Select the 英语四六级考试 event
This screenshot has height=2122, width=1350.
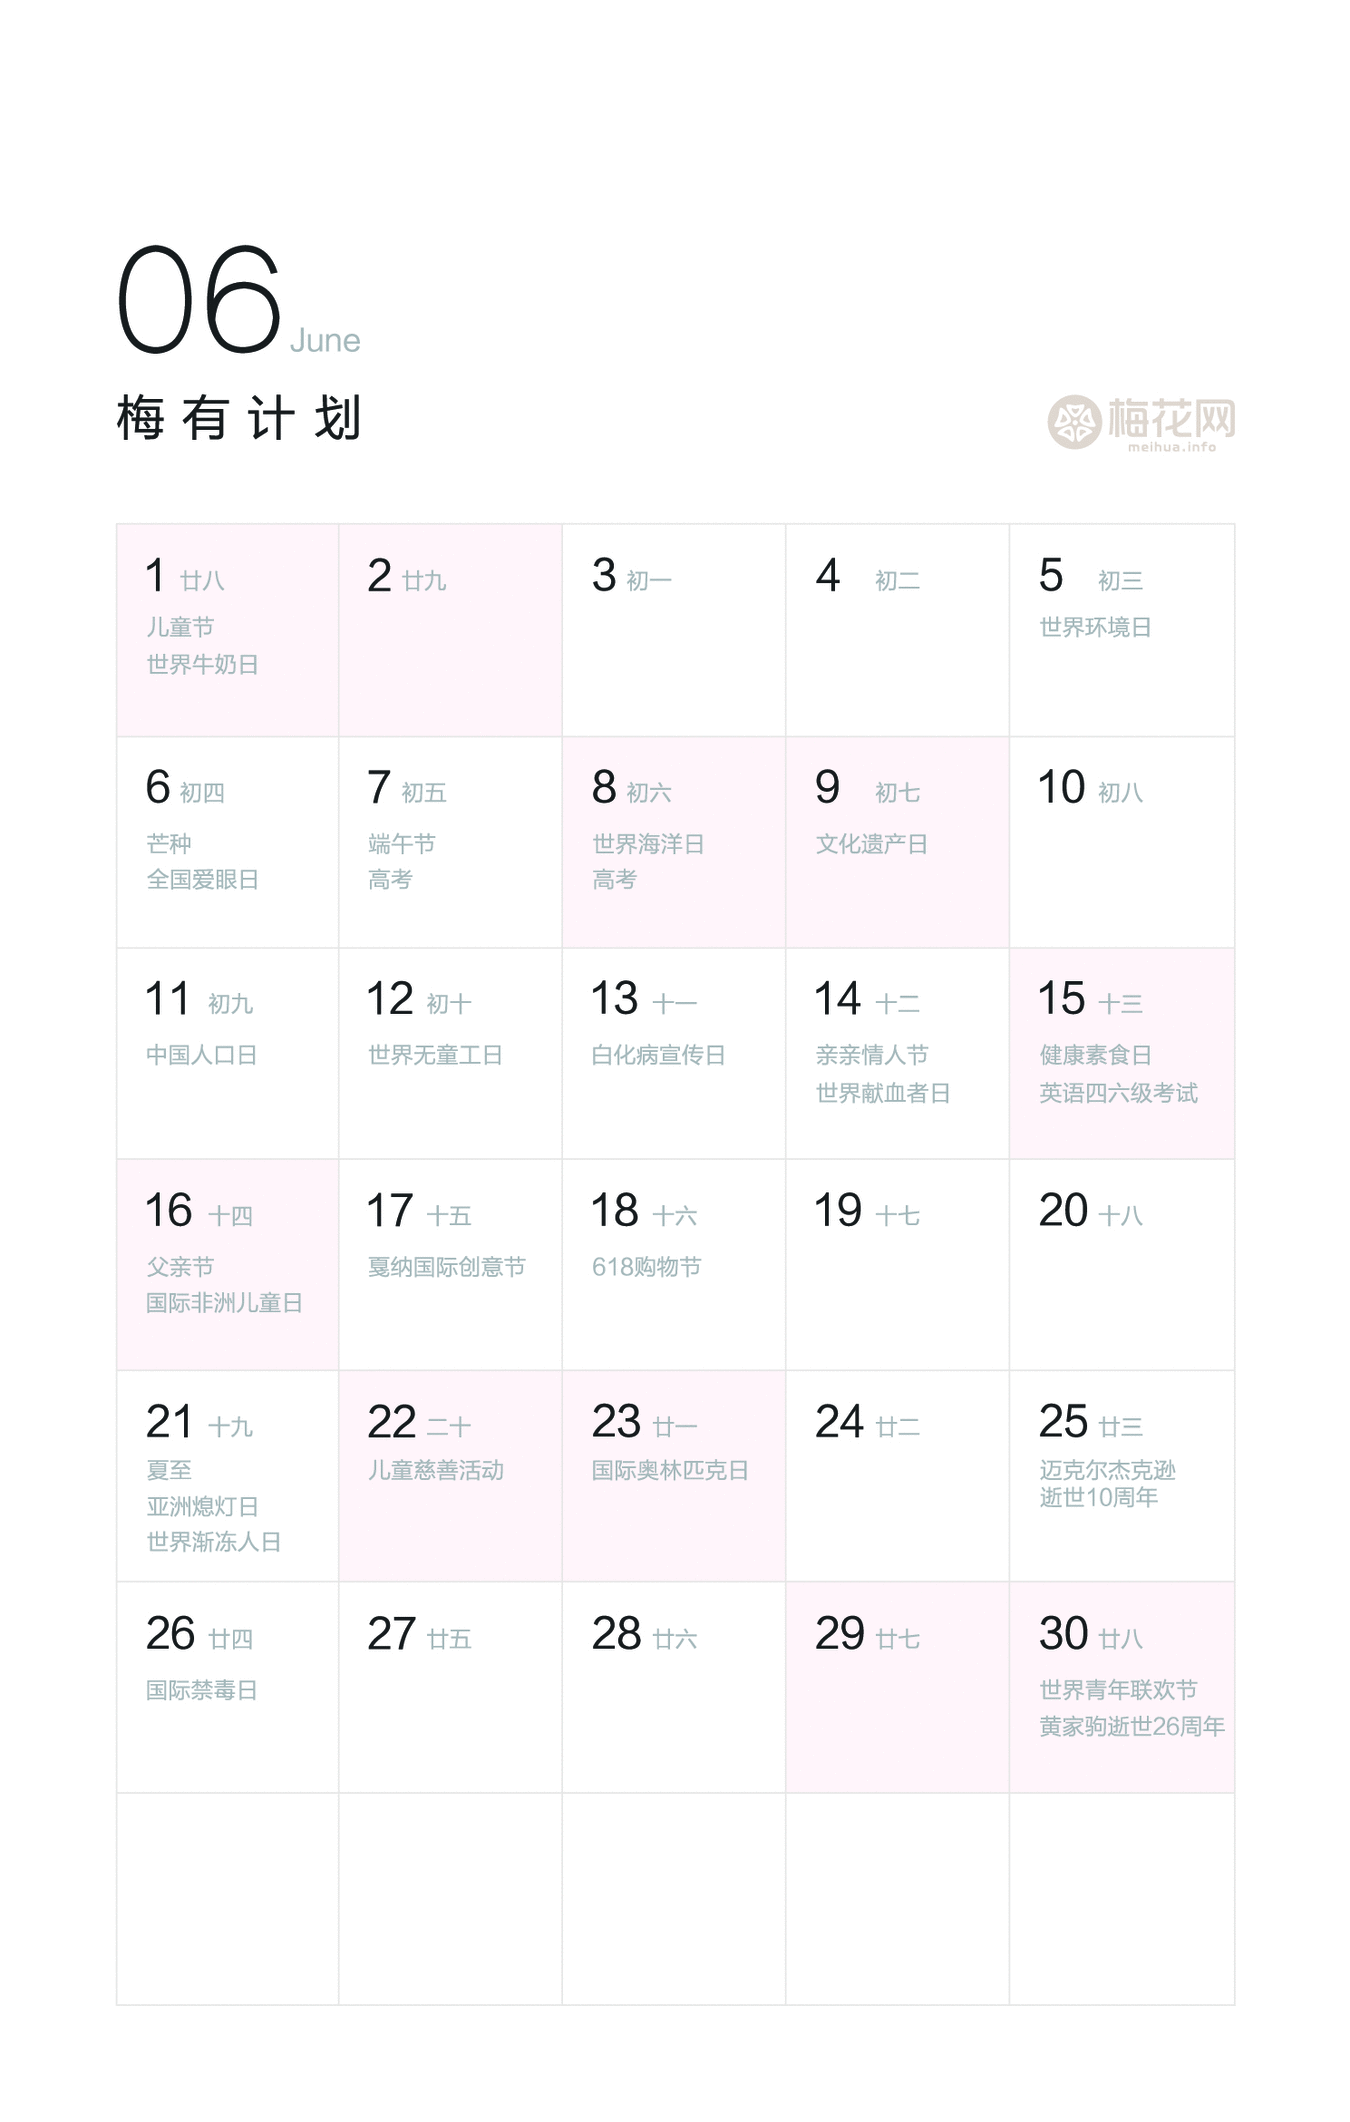click(1118, 1093)
